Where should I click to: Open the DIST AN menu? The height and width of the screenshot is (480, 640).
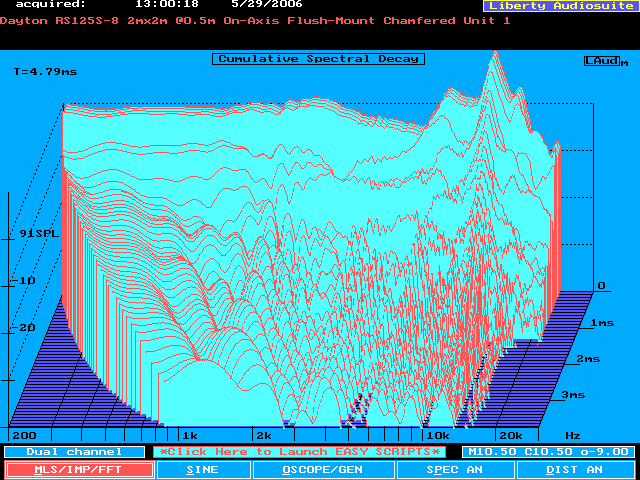point(575,470)
